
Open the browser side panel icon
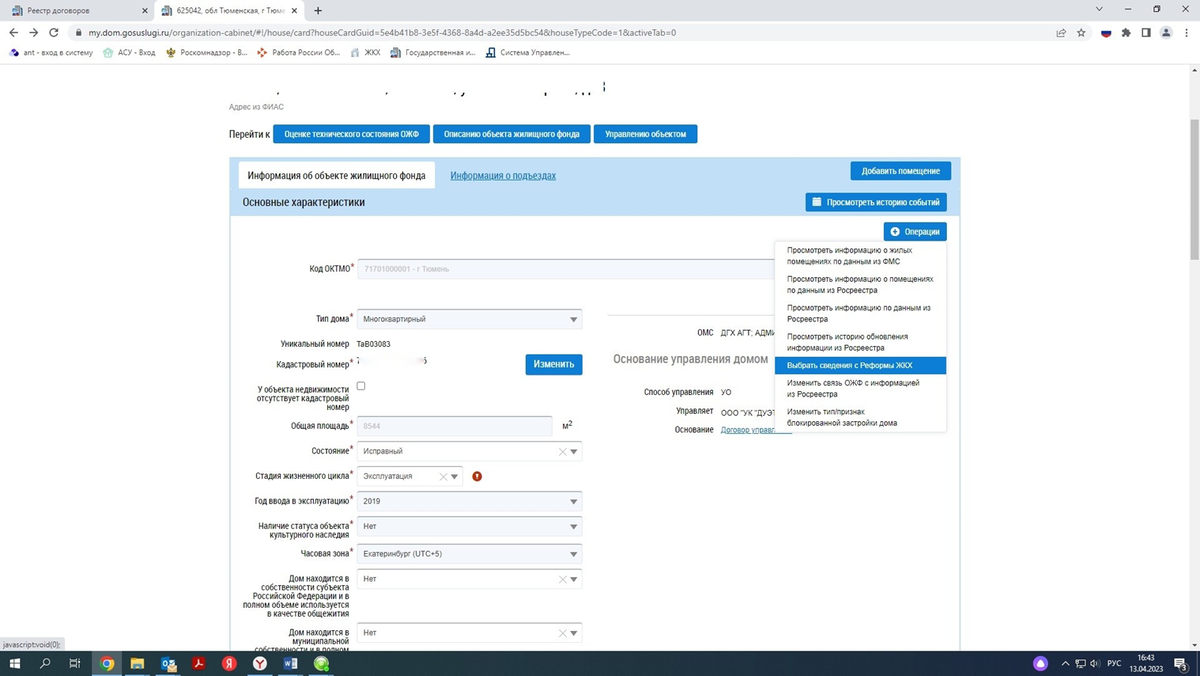(1146, 32)
